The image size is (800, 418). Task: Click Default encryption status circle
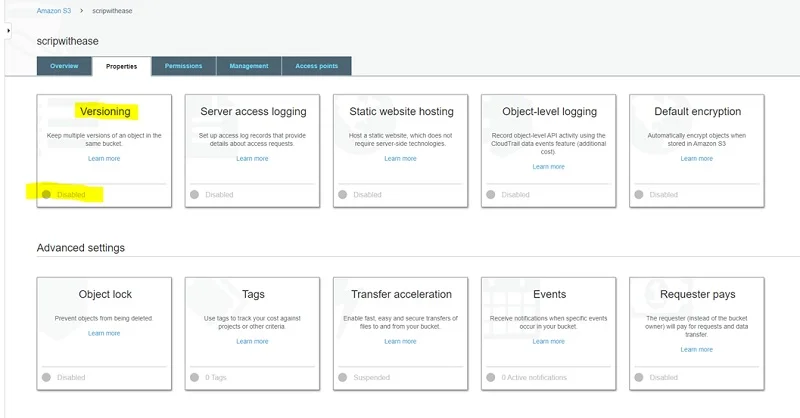click(639, 194)
